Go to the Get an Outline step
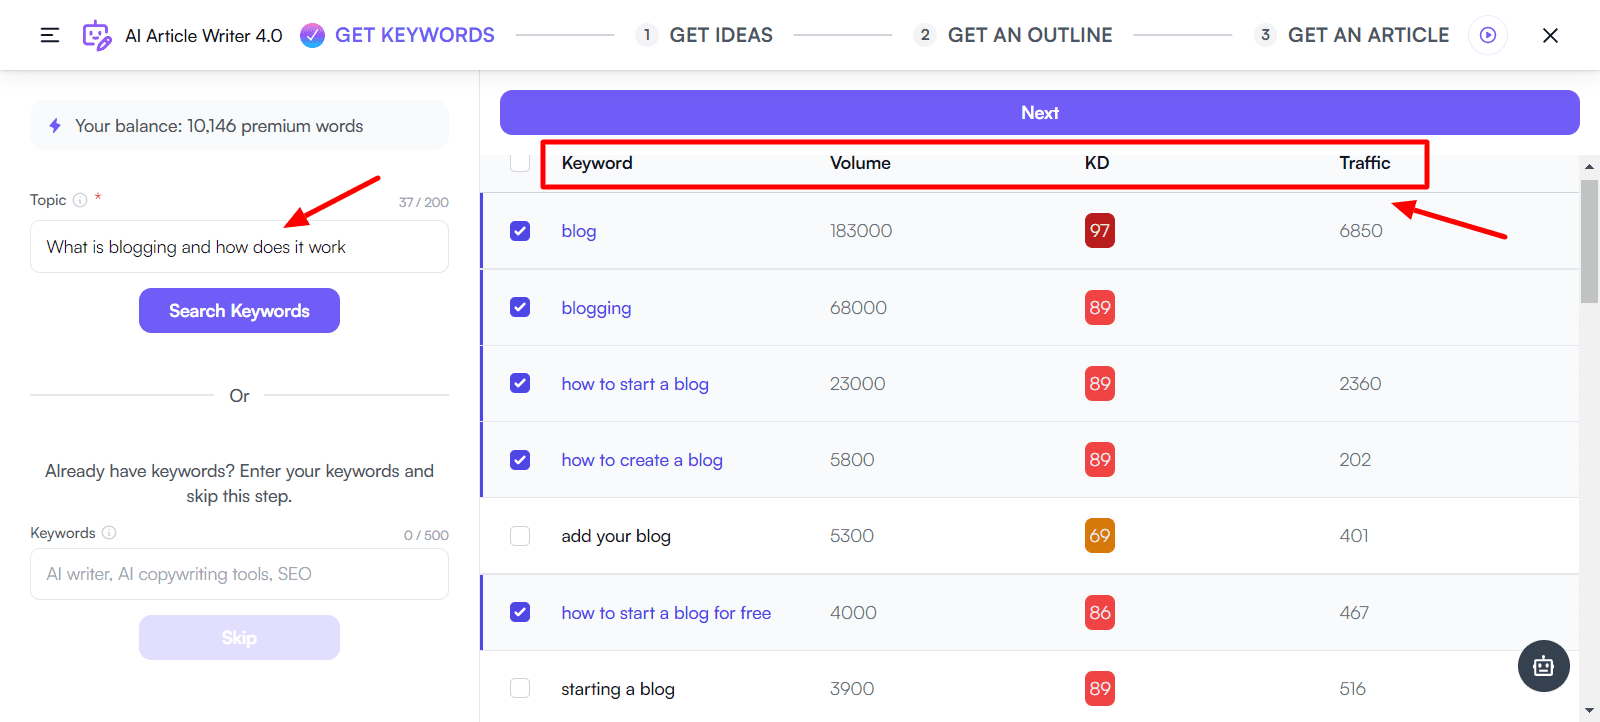Screen dimensions: 1600x722 pos(1013,35)
